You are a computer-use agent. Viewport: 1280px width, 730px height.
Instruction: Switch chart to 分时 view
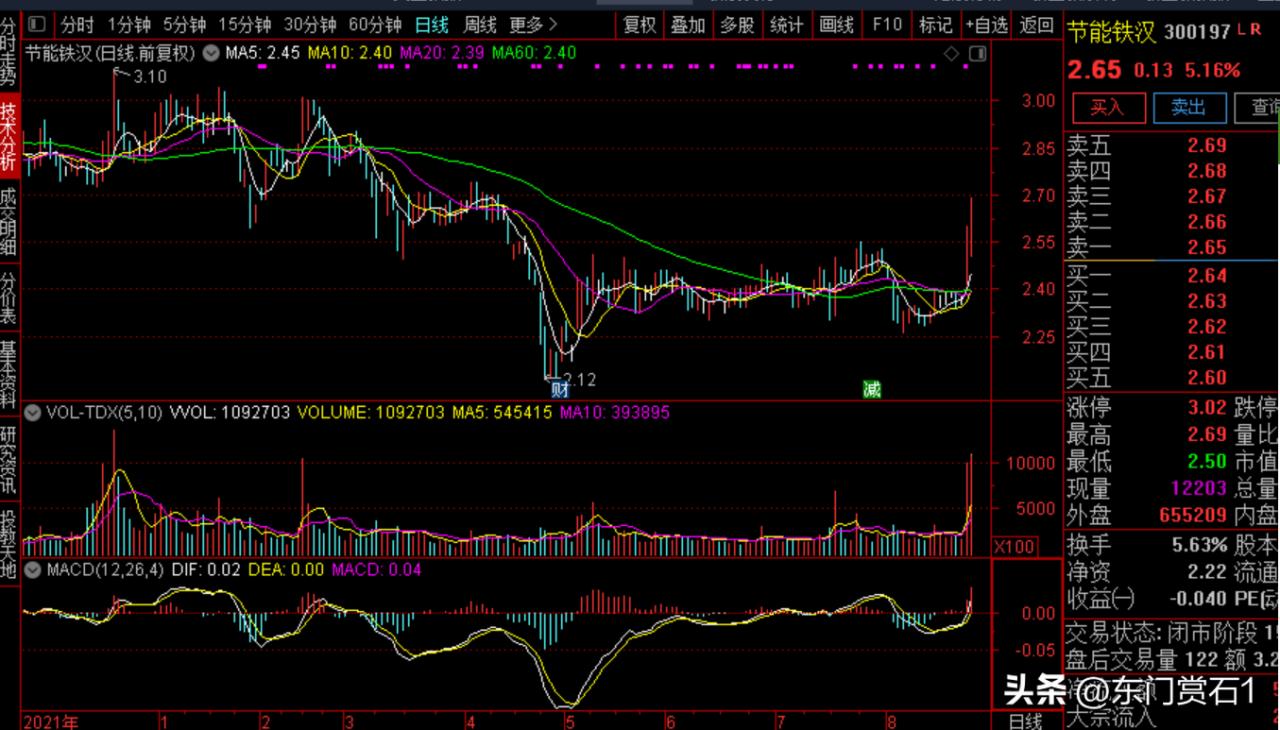pyautogui.click(x=77, y=24)
